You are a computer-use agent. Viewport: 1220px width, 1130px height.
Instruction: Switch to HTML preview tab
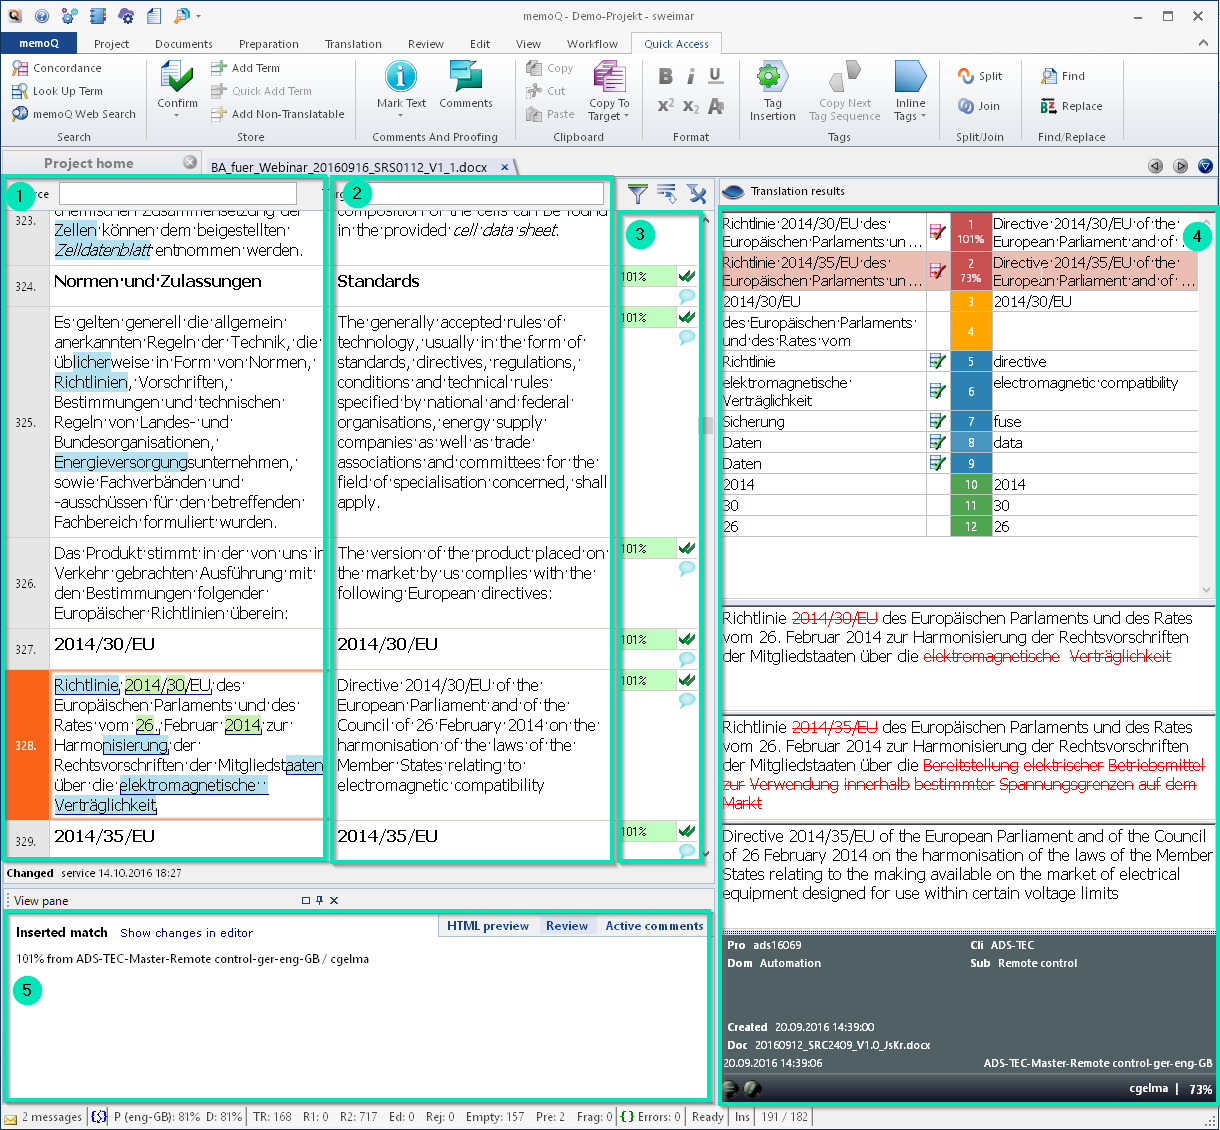[x=488, y=926]
